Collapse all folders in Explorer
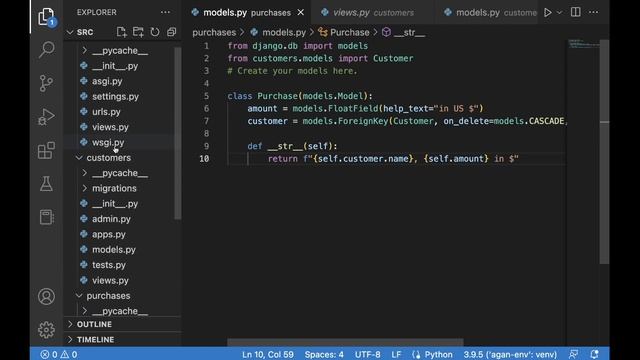The width and height of the screenshot is (640, 360). coord(171,32)
